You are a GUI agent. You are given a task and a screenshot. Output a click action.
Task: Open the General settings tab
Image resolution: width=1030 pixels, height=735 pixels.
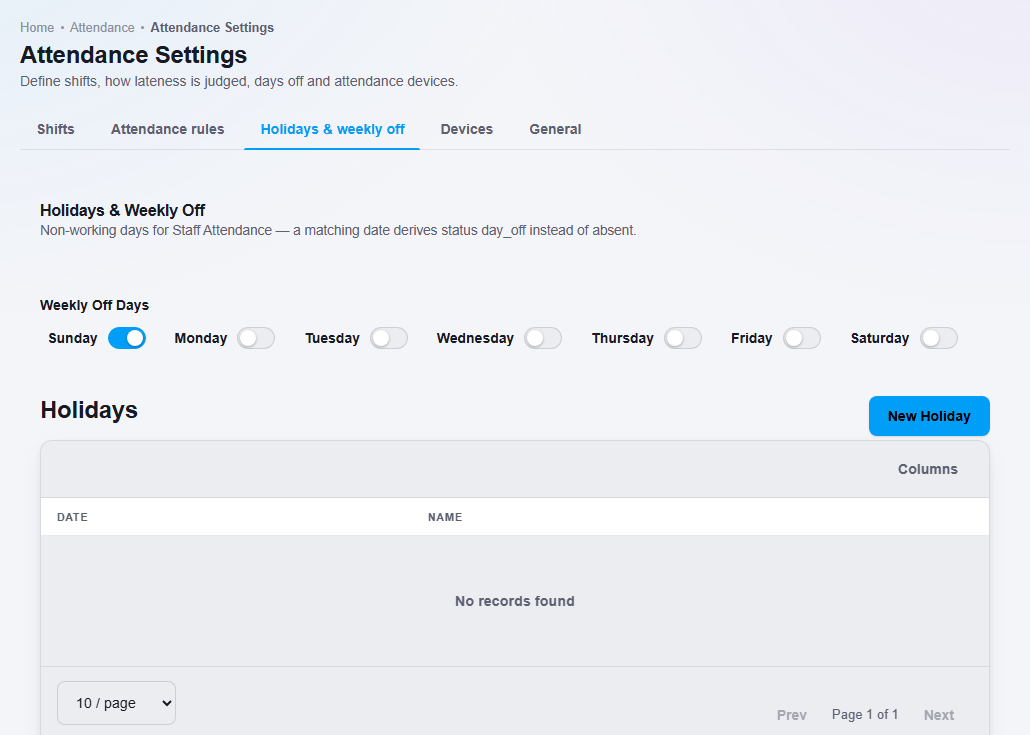555,129
